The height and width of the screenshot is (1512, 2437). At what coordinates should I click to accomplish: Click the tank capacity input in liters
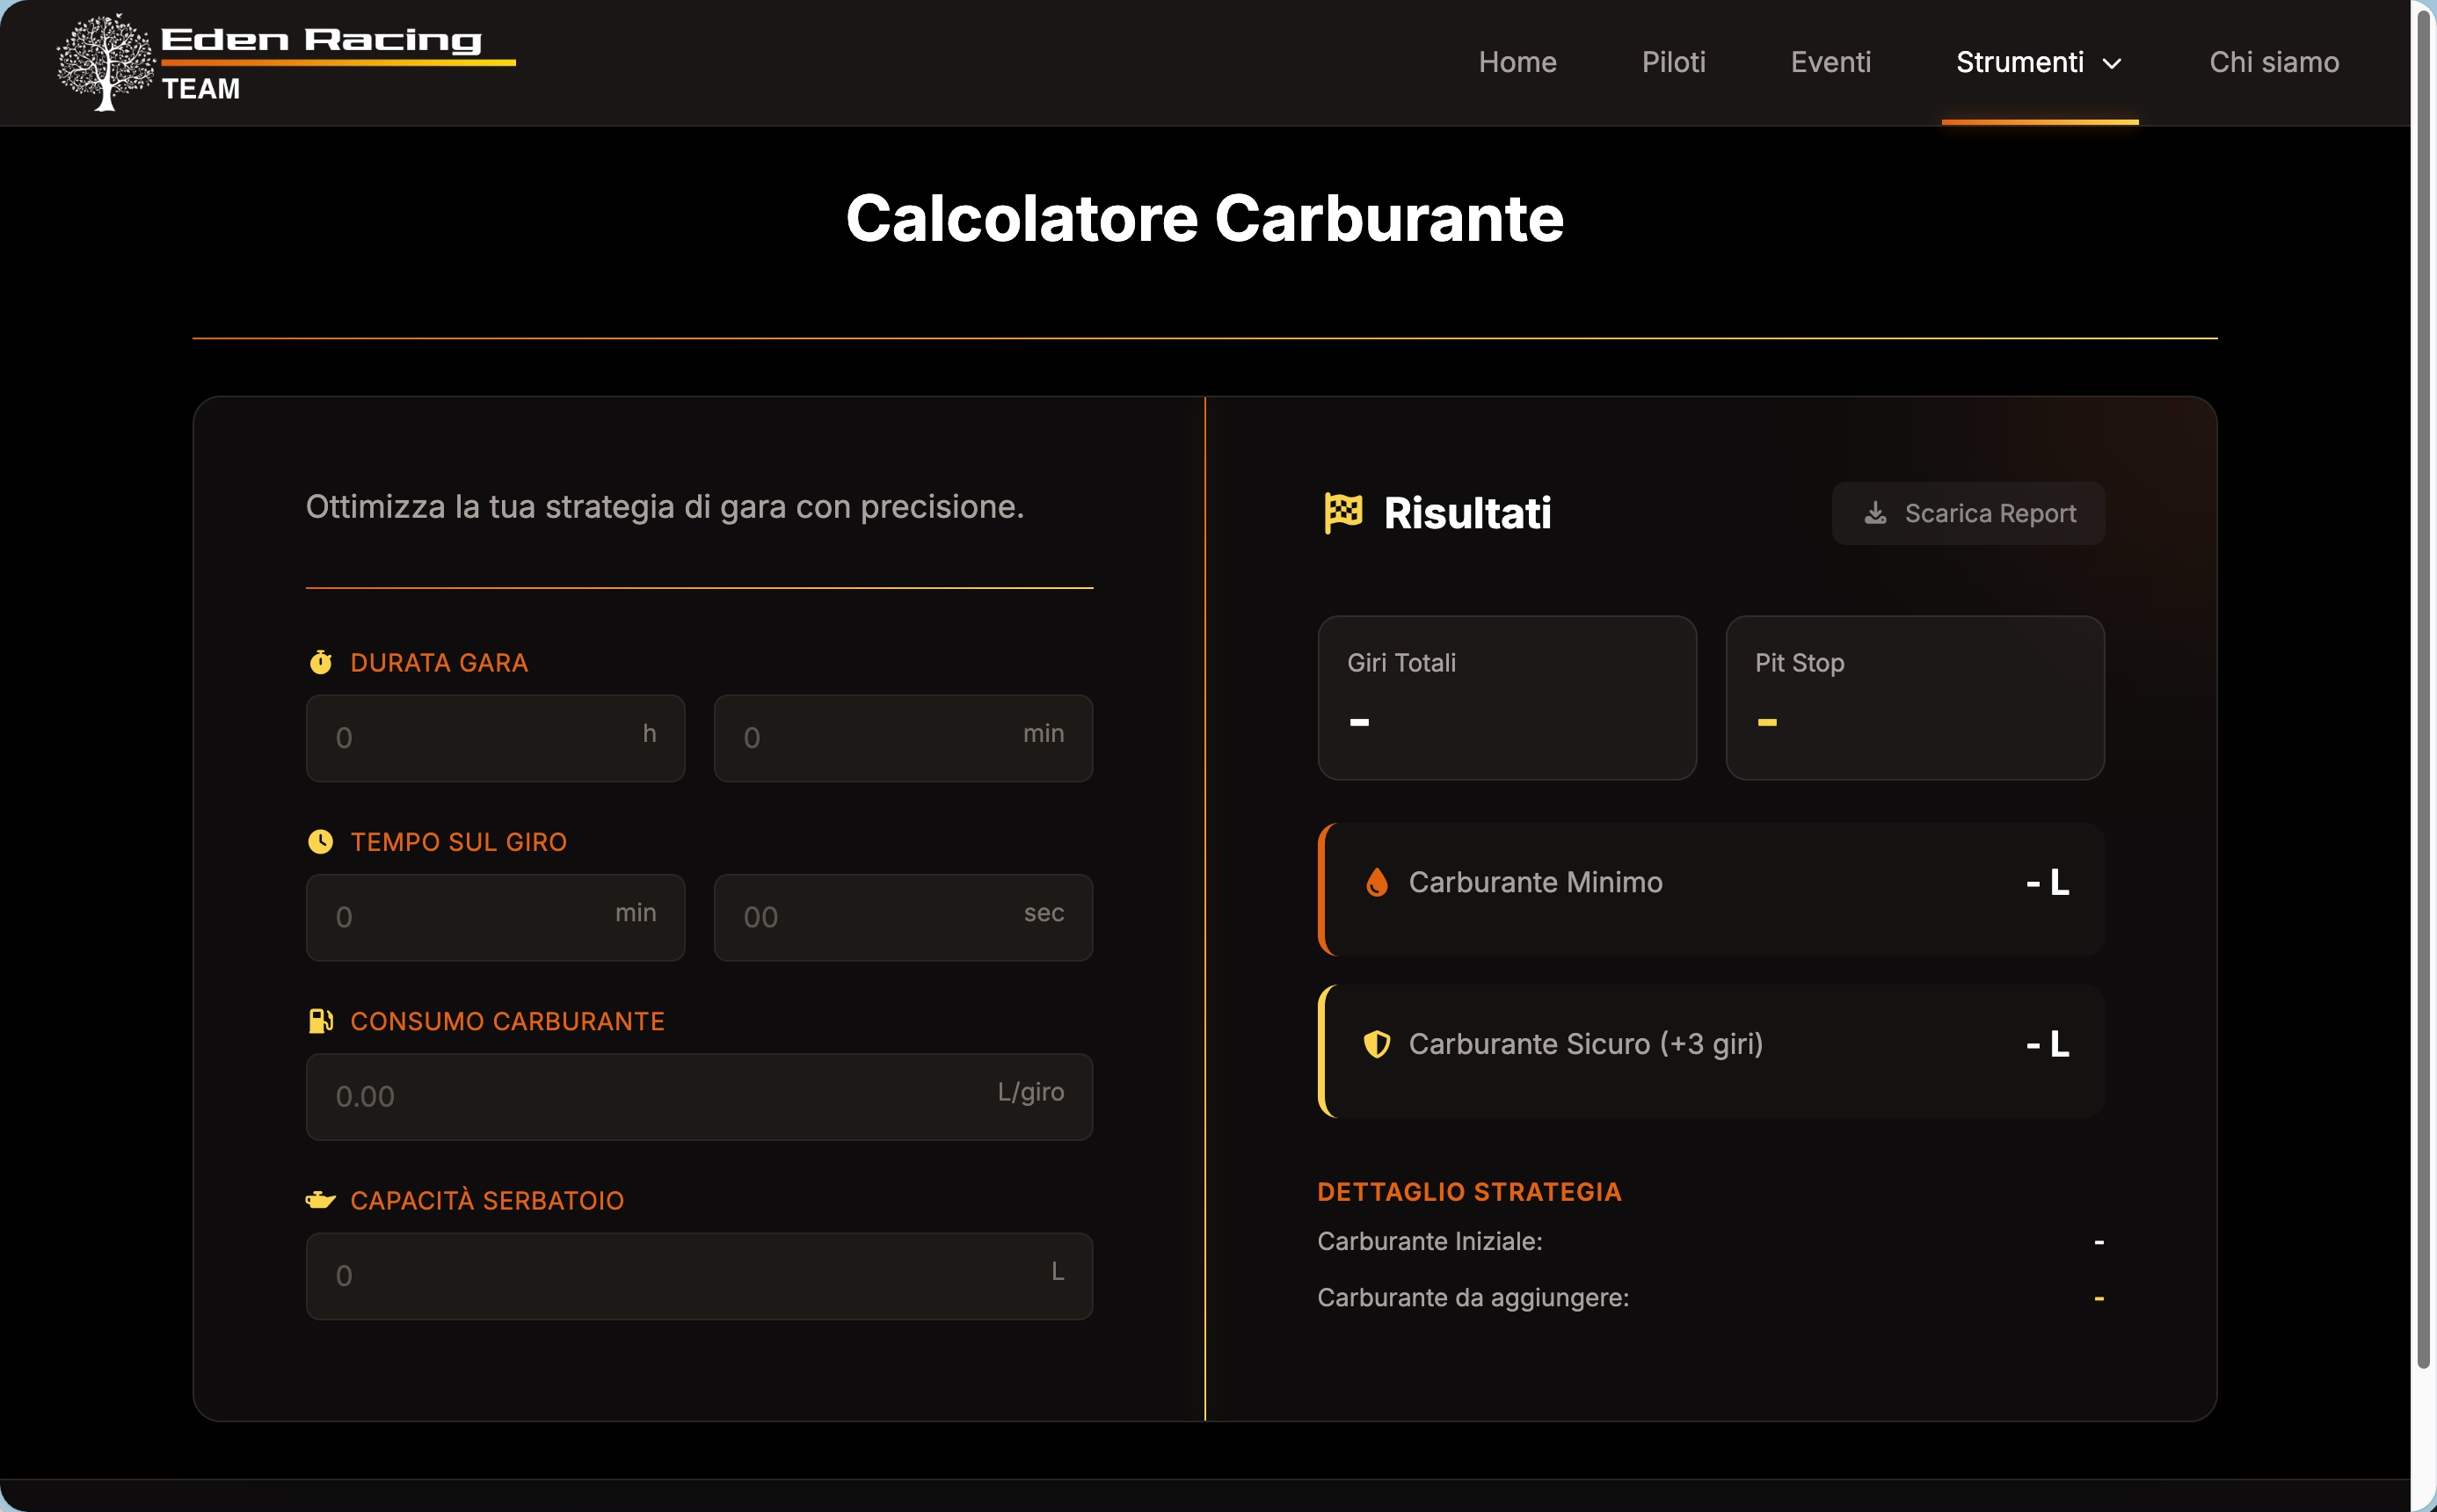pos(698,1276)
